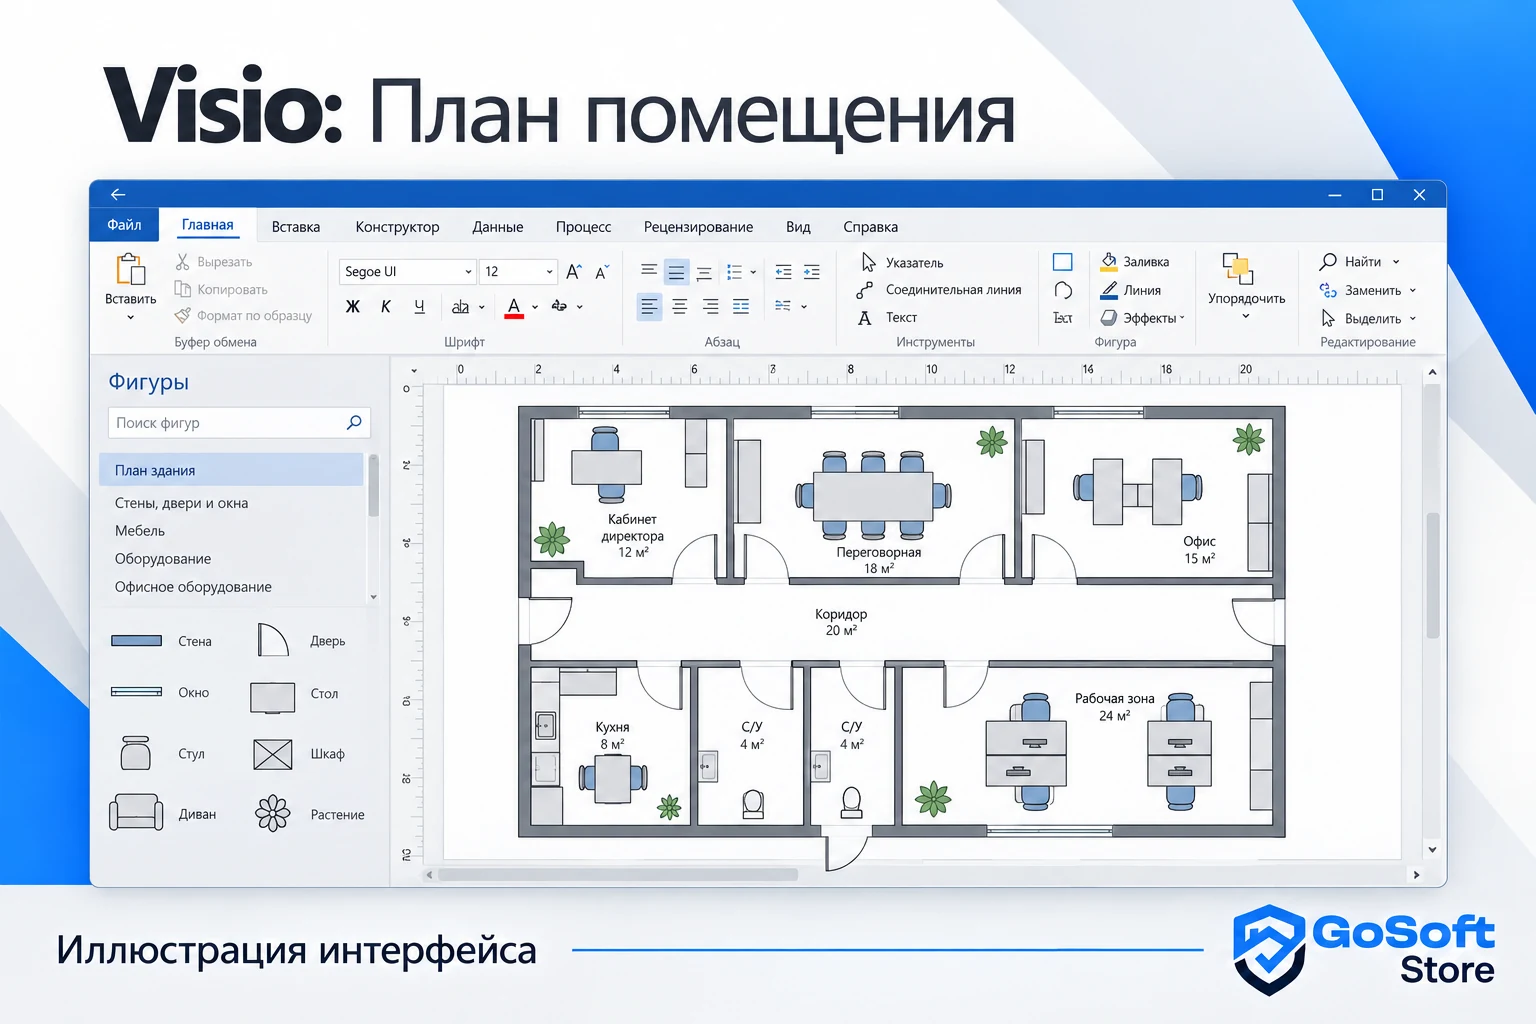Click the Найти search button
The image size is (1536, 1024).
(1360, 262)
